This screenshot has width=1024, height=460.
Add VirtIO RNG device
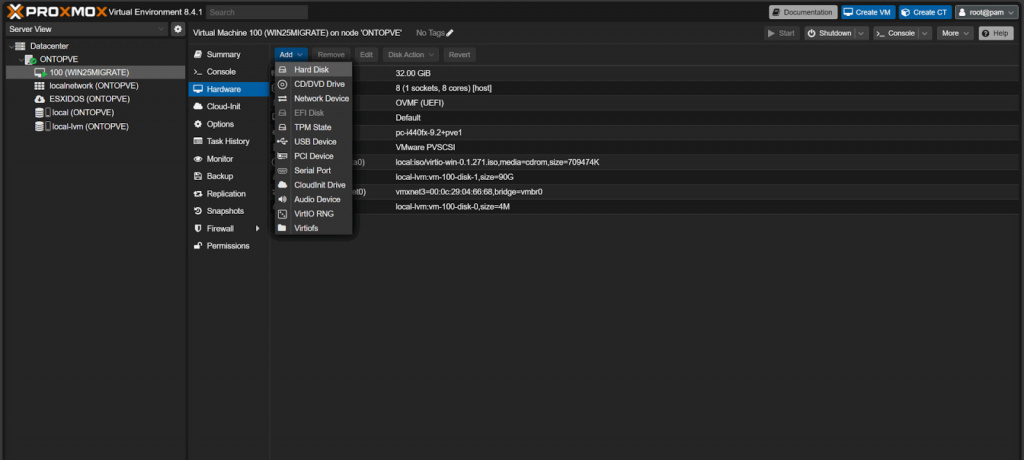click(x=313, y=214)
